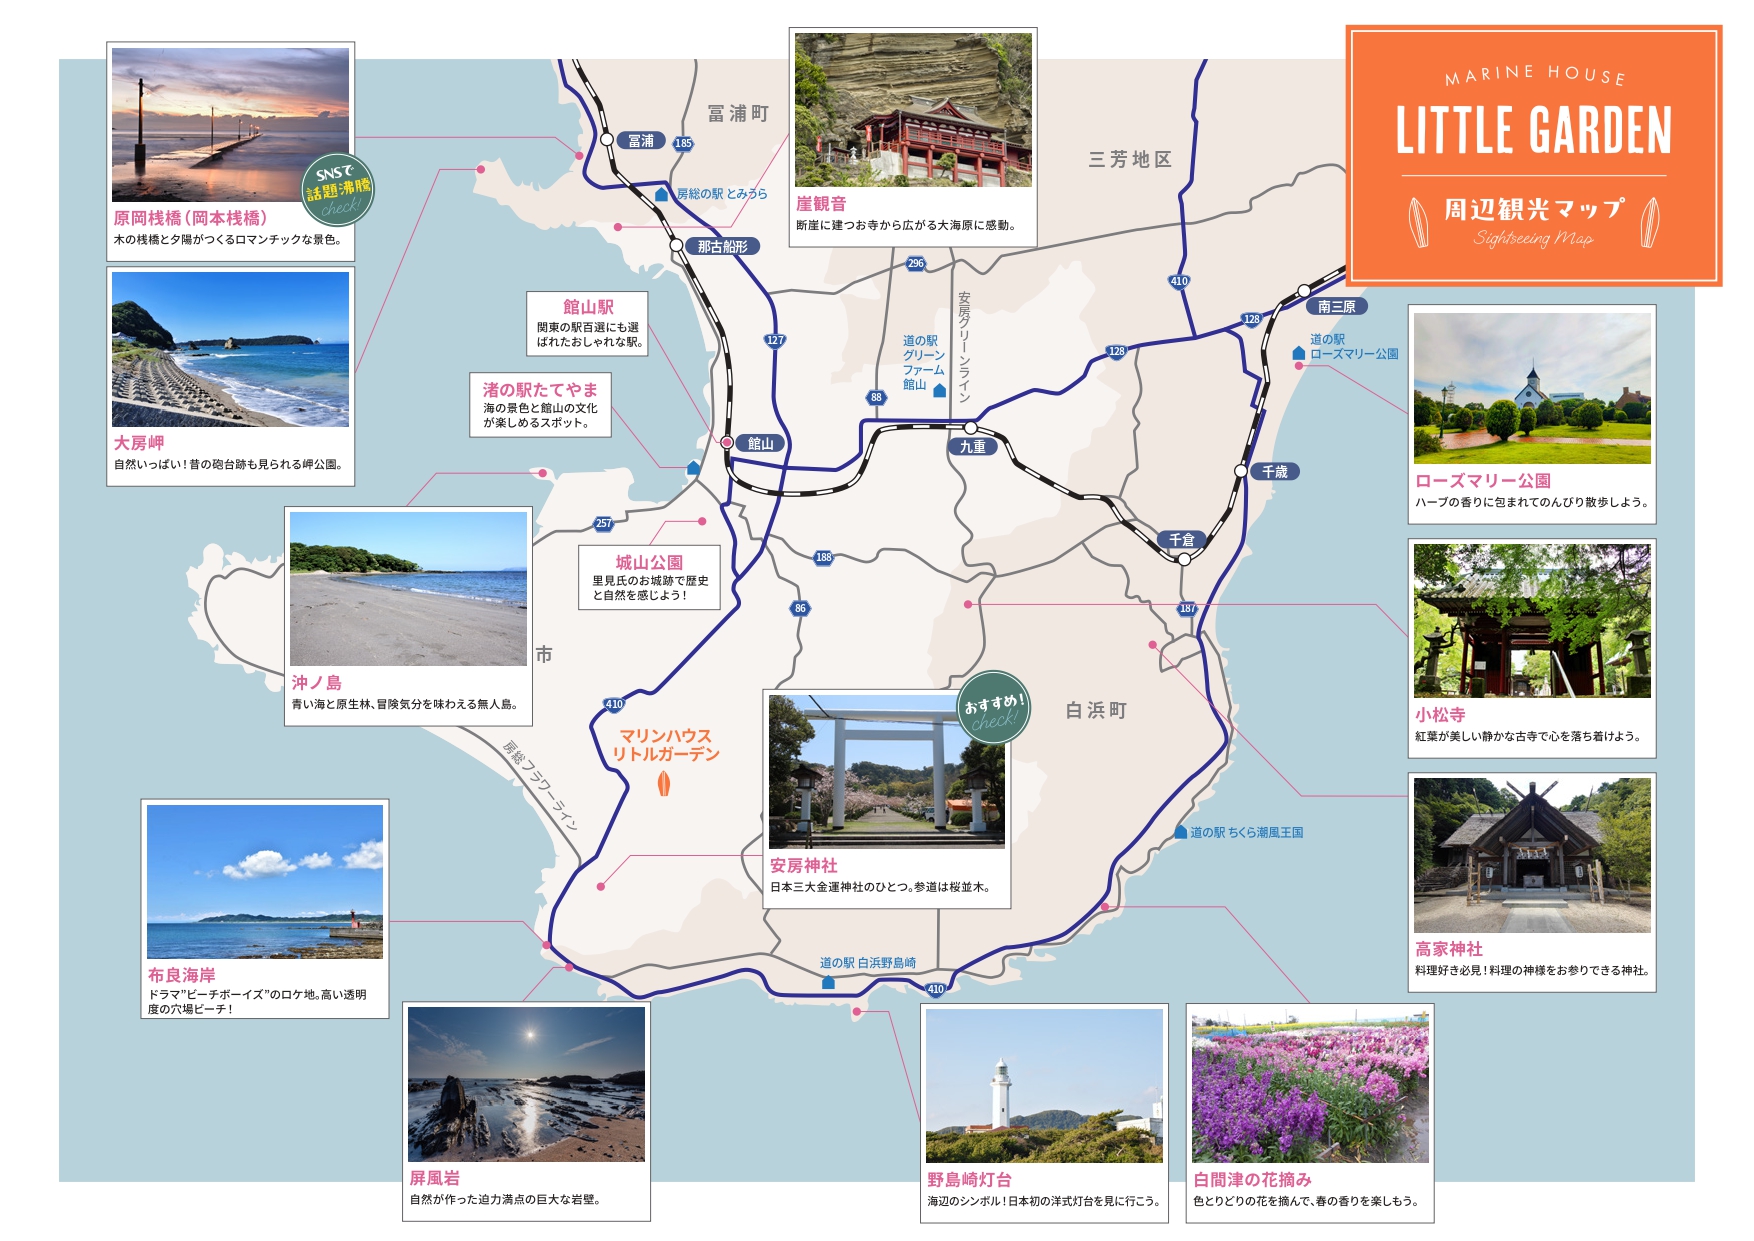Click the 房総の駅 とみうら house icon
Image resolution: width=1754 pixels, height=1241 pixels.
662,194
